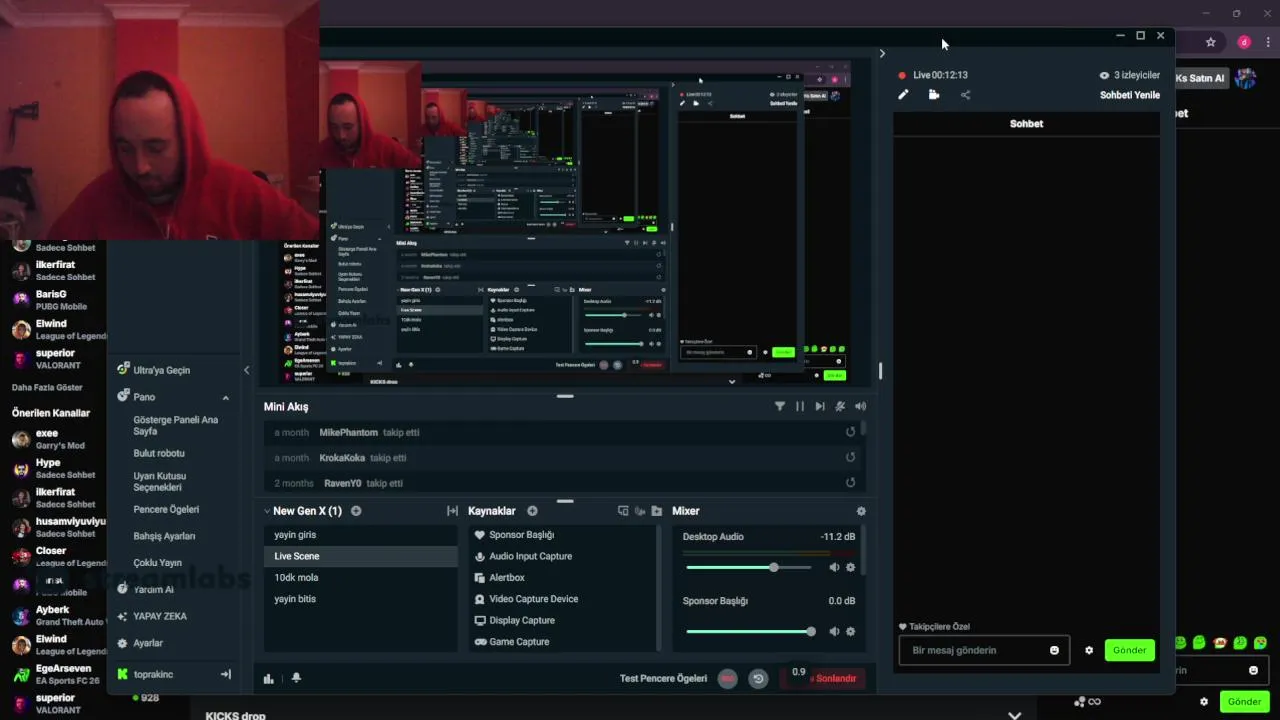Open Bulut robotu
Viewport: 1280px width, 720px height.
(x=159, y=453)
